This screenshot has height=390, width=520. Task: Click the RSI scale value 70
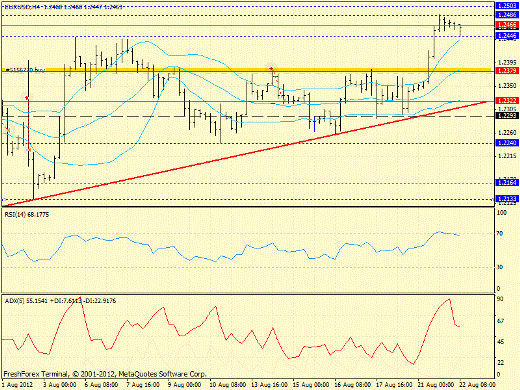pos(500,234)
